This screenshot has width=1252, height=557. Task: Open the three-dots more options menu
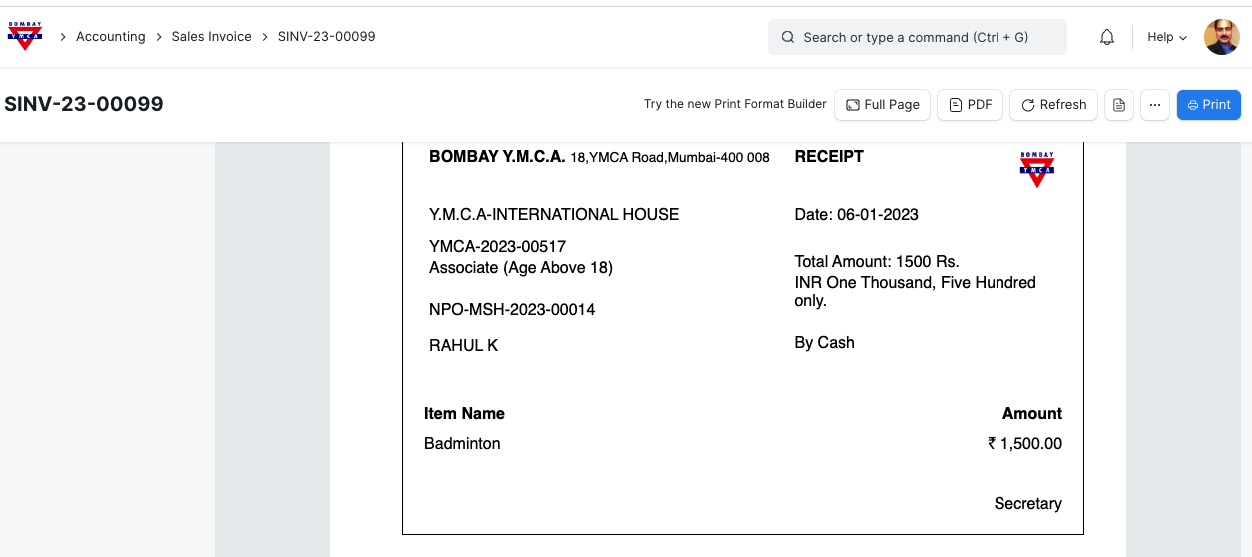pyautogui.click(x=1155, y=105)
